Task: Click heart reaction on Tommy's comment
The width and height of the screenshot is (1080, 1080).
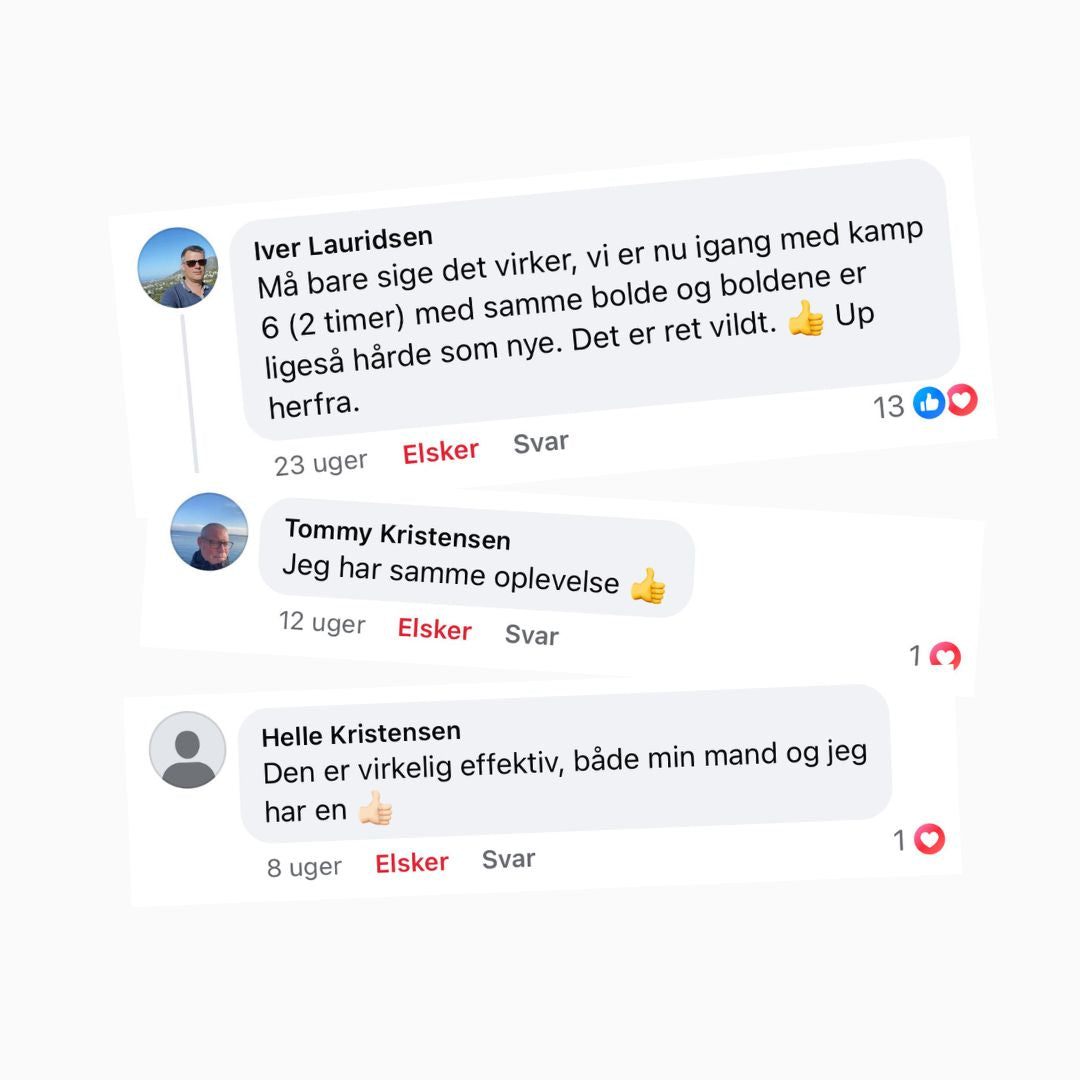Action: coord(945,656)
